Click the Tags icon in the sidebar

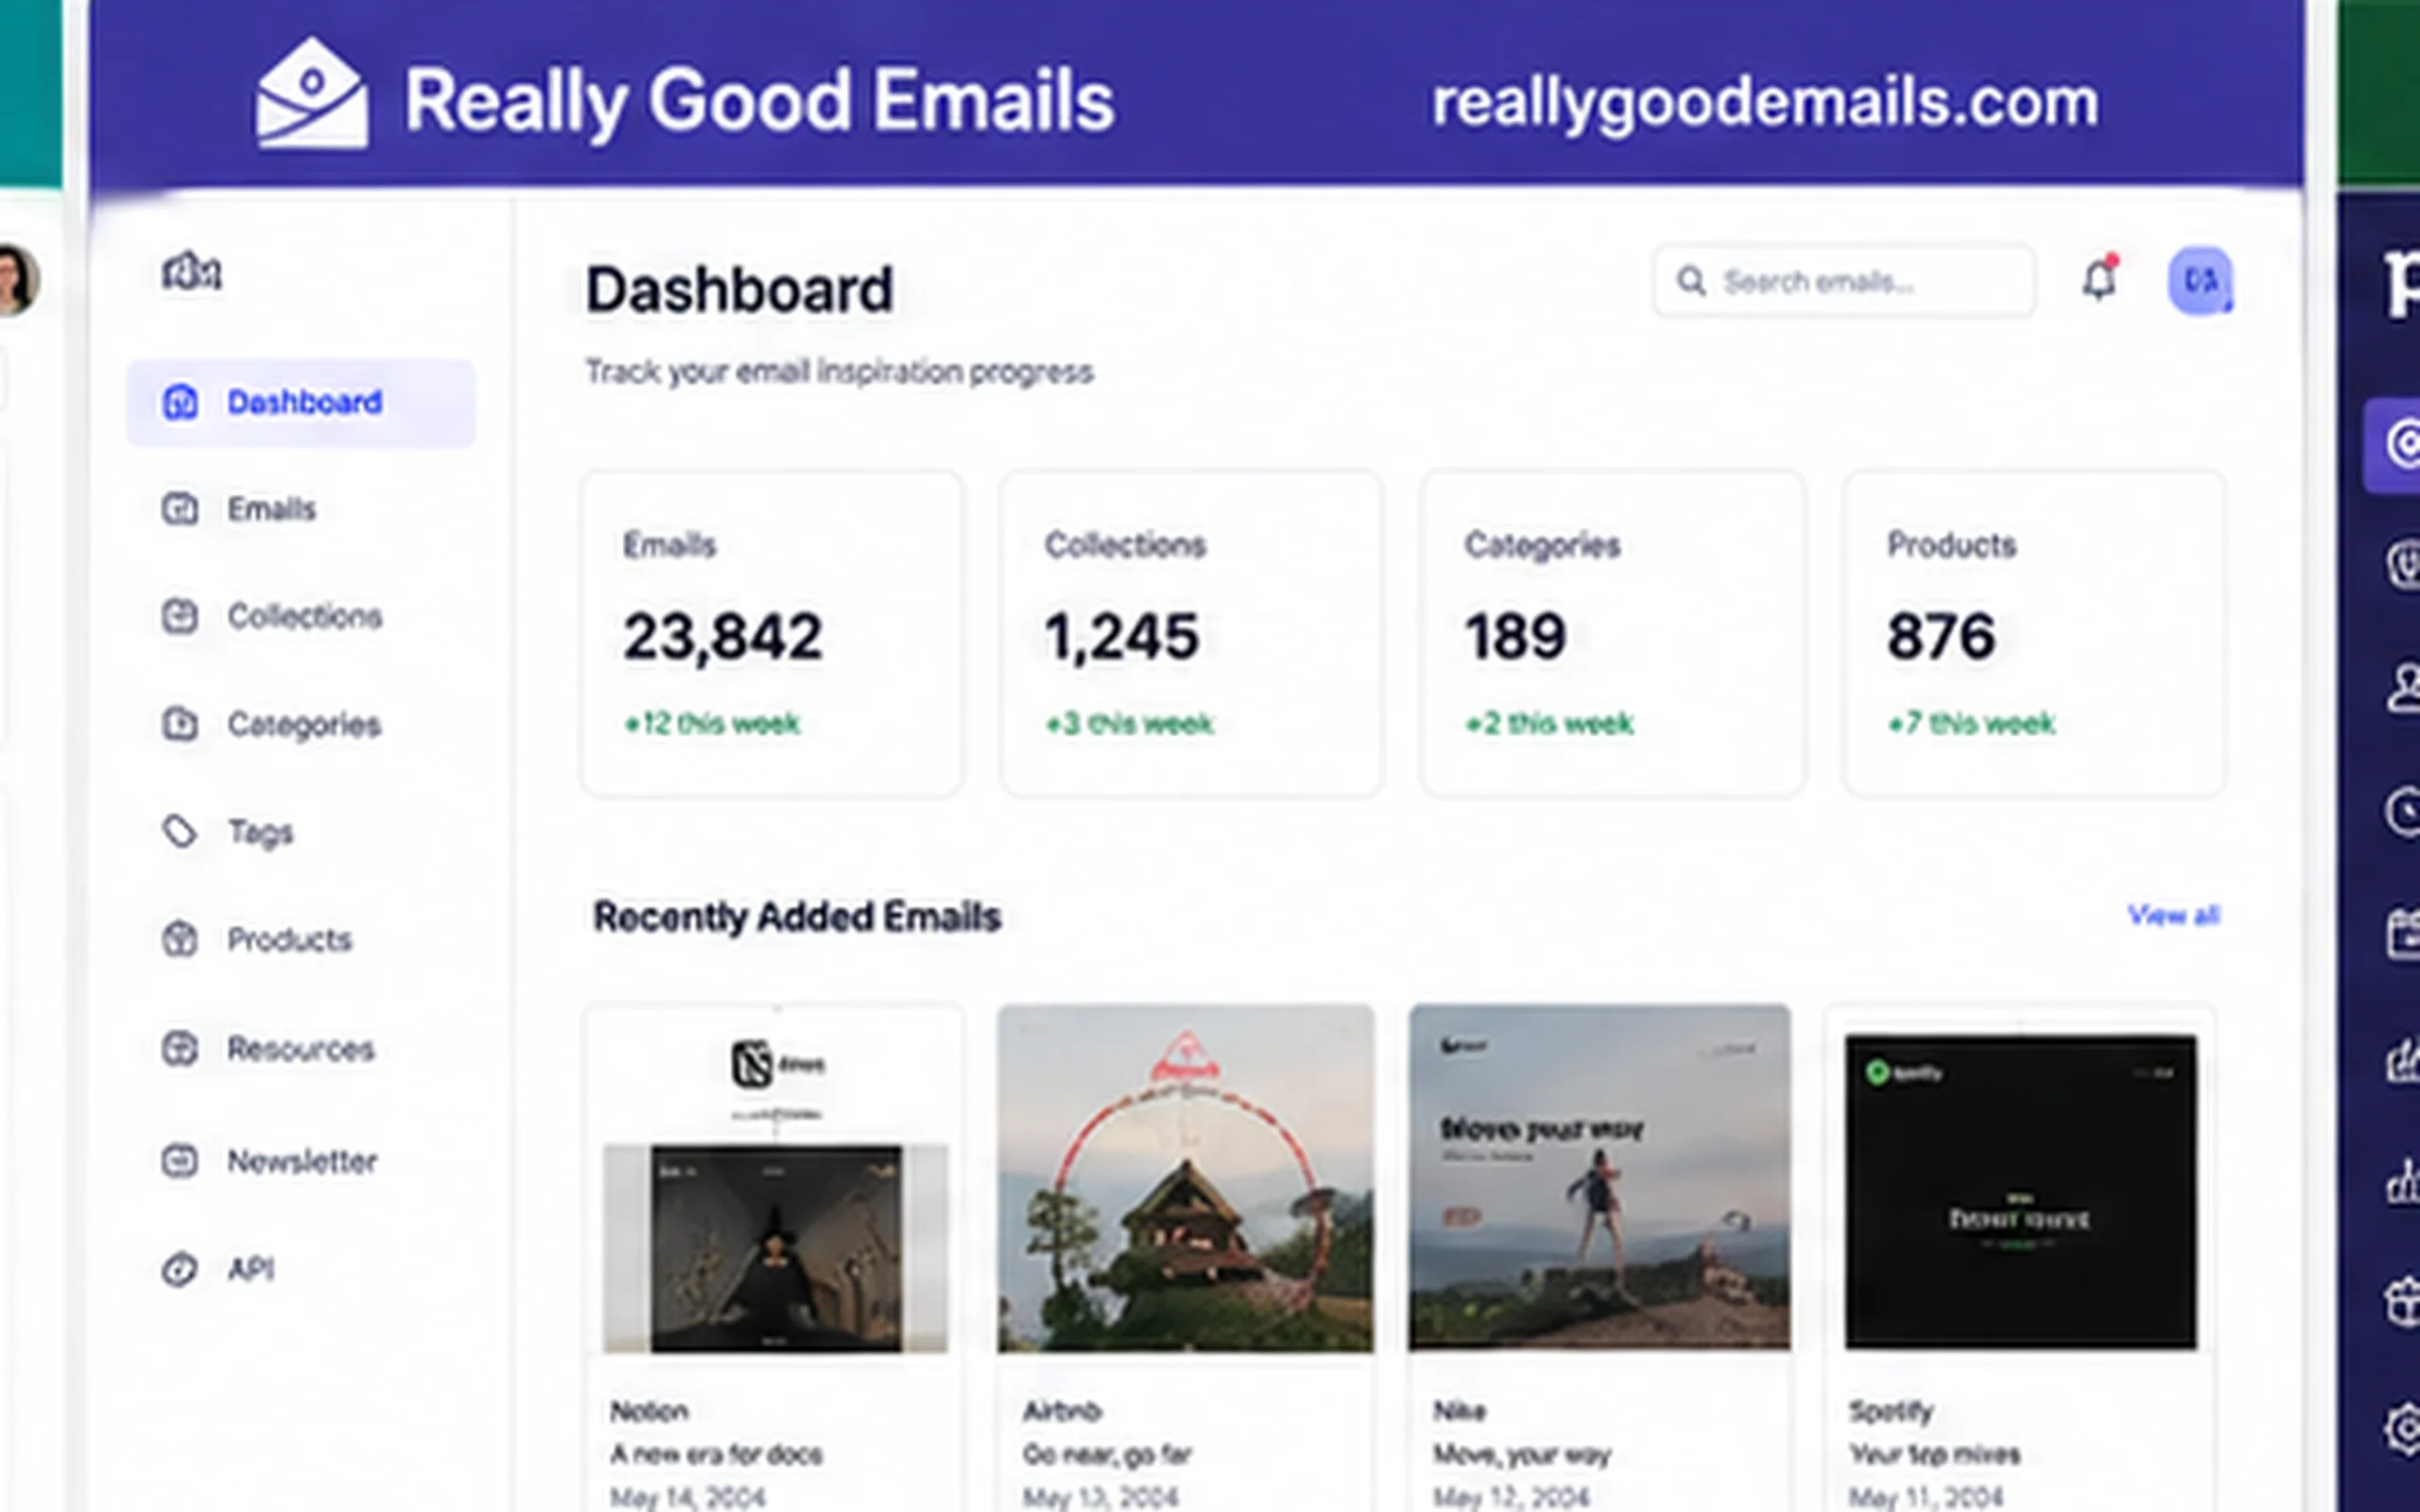[x=180, y=831]
